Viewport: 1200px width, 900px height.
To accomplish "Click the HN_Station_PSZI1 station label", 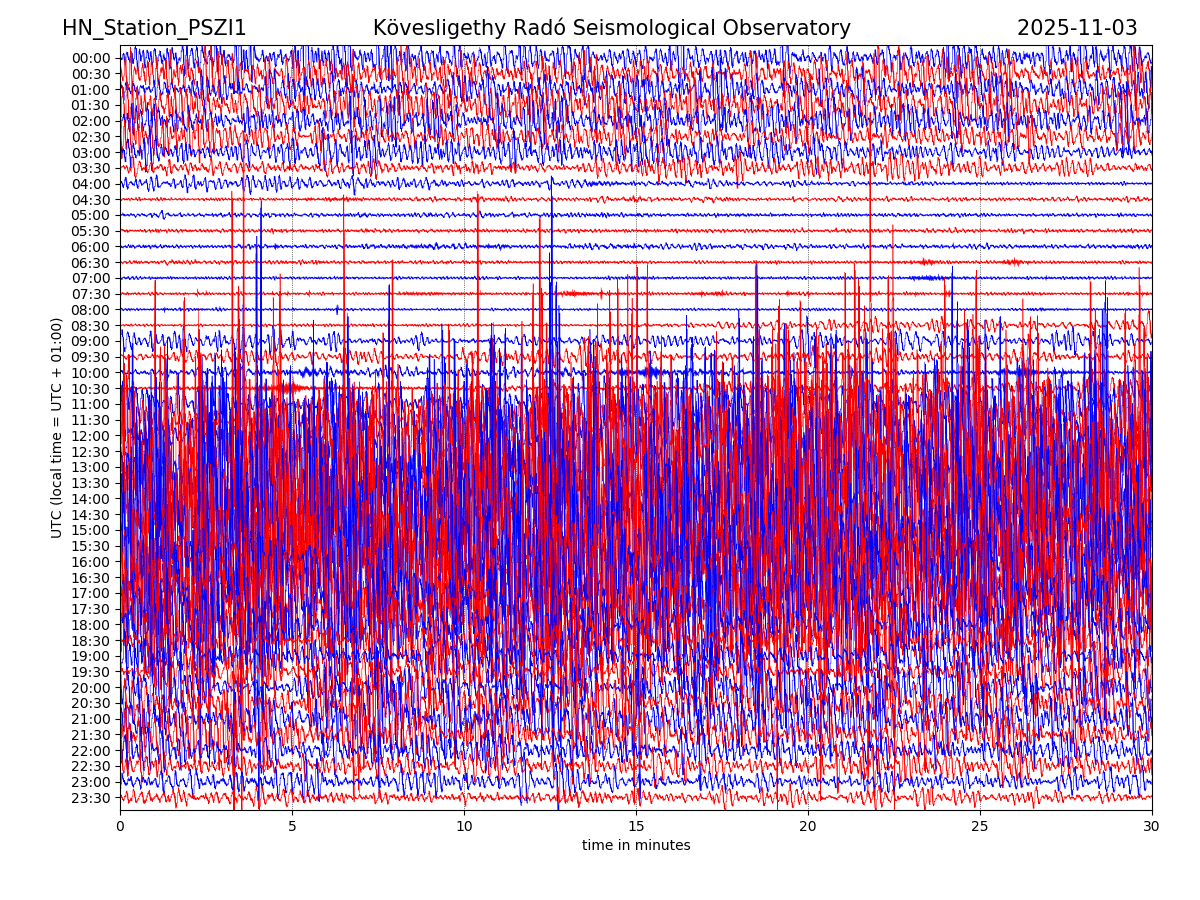I will 154,28.
